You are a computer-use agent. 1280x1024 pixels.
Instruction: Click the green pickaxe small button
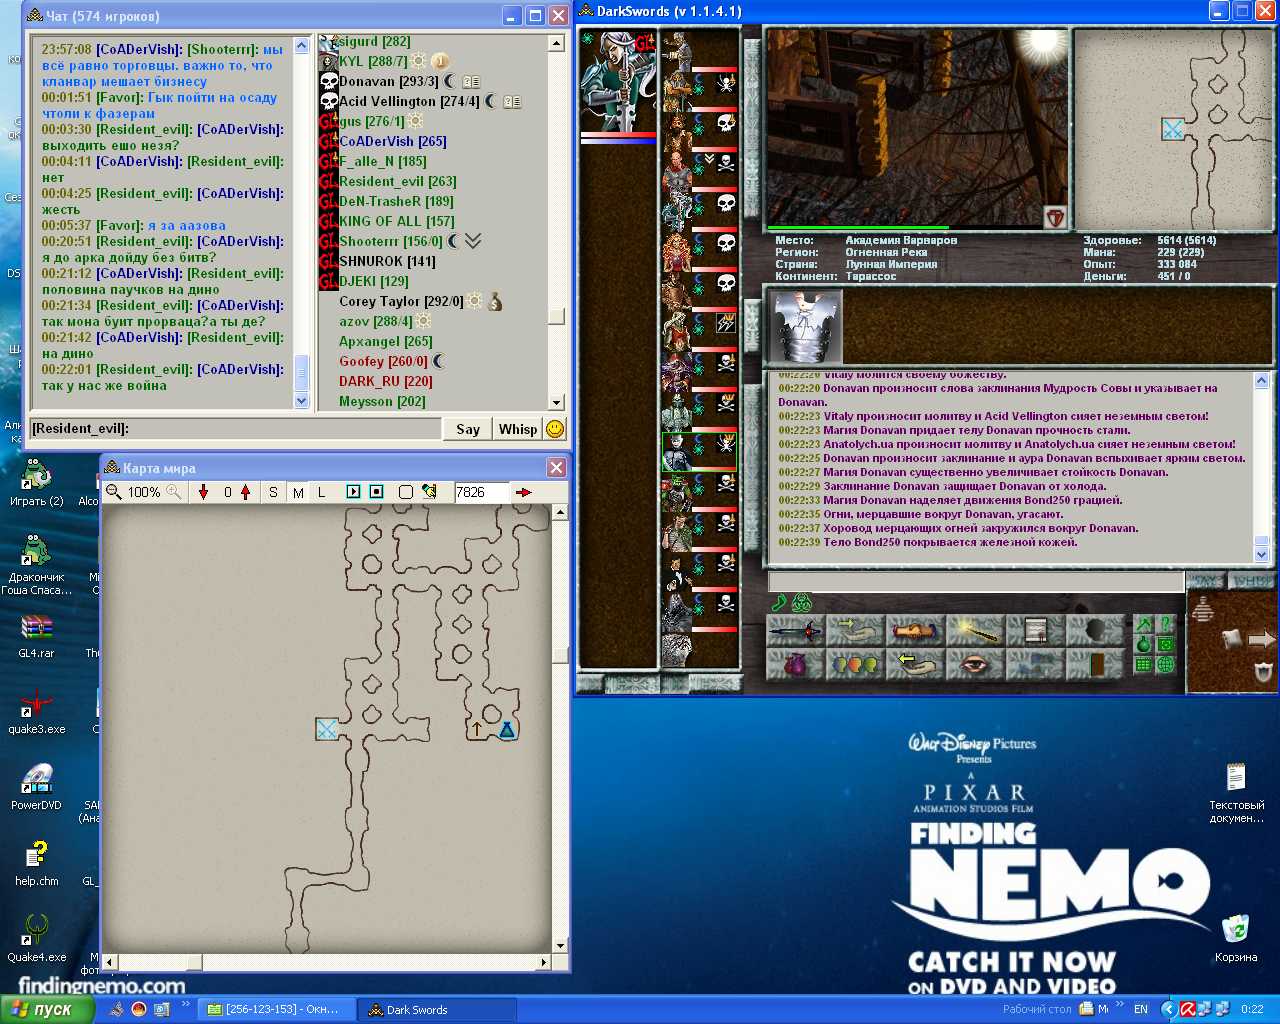[x=1143, y=623]
